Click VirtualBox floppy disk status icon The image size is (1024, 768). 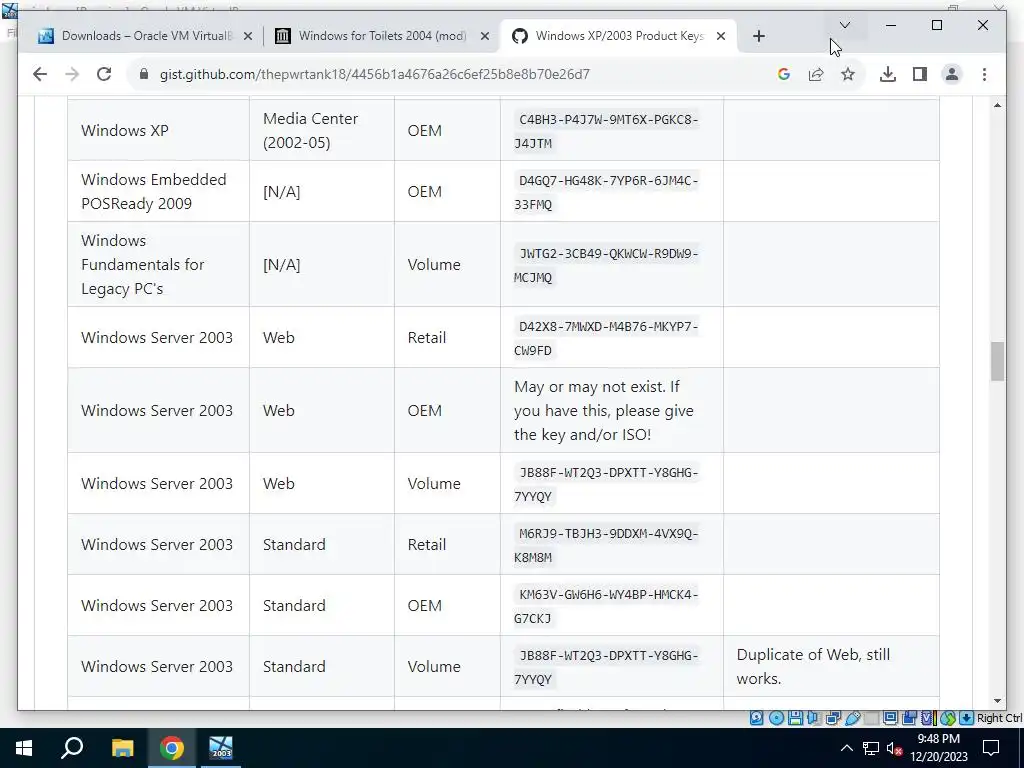click(x=795, y=718)
